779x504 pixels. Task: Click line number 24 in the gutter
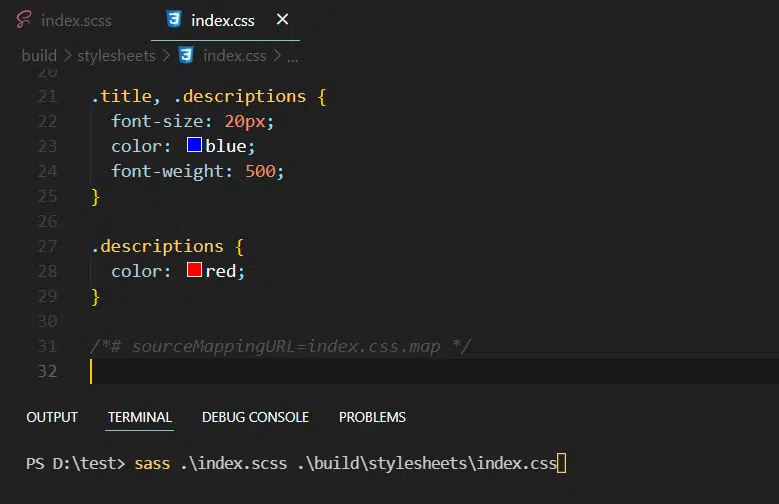(x=47, y=171)
